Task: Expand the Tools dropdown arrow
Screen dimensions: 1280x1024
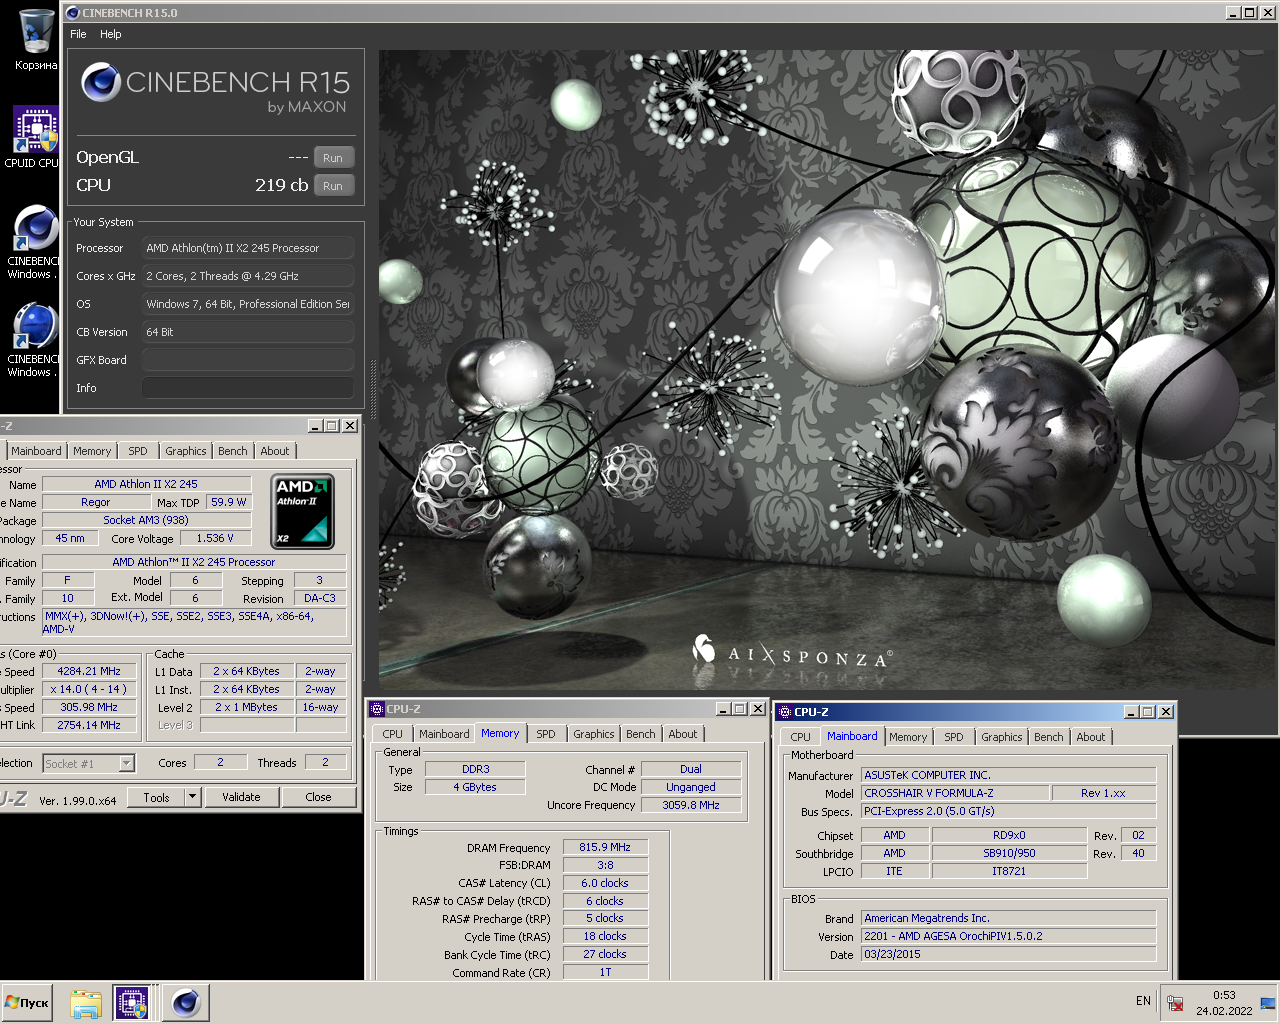Action: pos(193,797)
